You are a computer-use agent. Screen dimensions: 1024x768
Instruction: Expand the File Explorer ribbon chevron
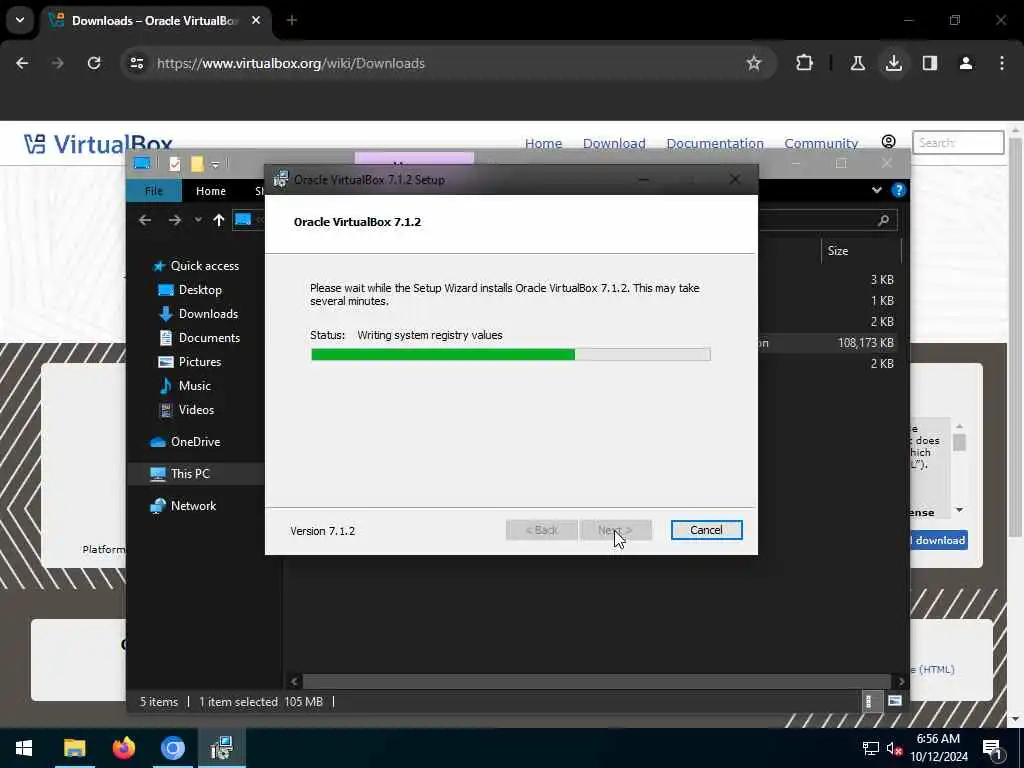(876, 190)
